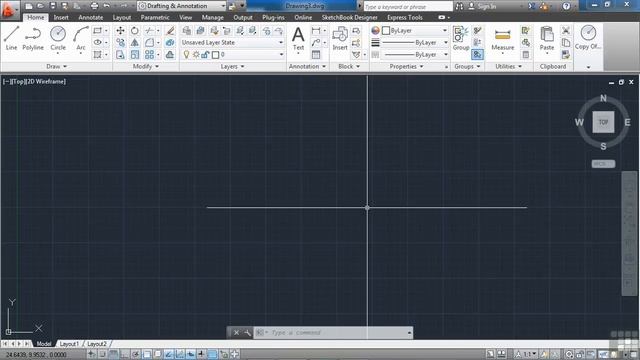Click the Plot printer icon in quick access toolbar
The width and height of the screenshot is (640, 360).
click(94, 6)
